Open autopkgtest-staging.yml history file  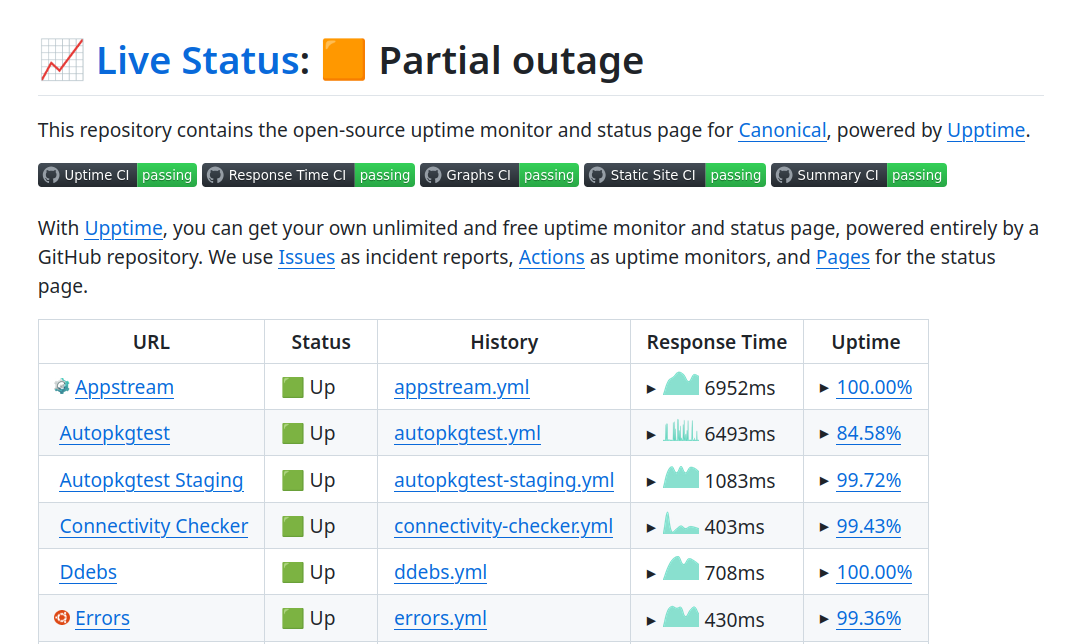click(x=504, y=480)
